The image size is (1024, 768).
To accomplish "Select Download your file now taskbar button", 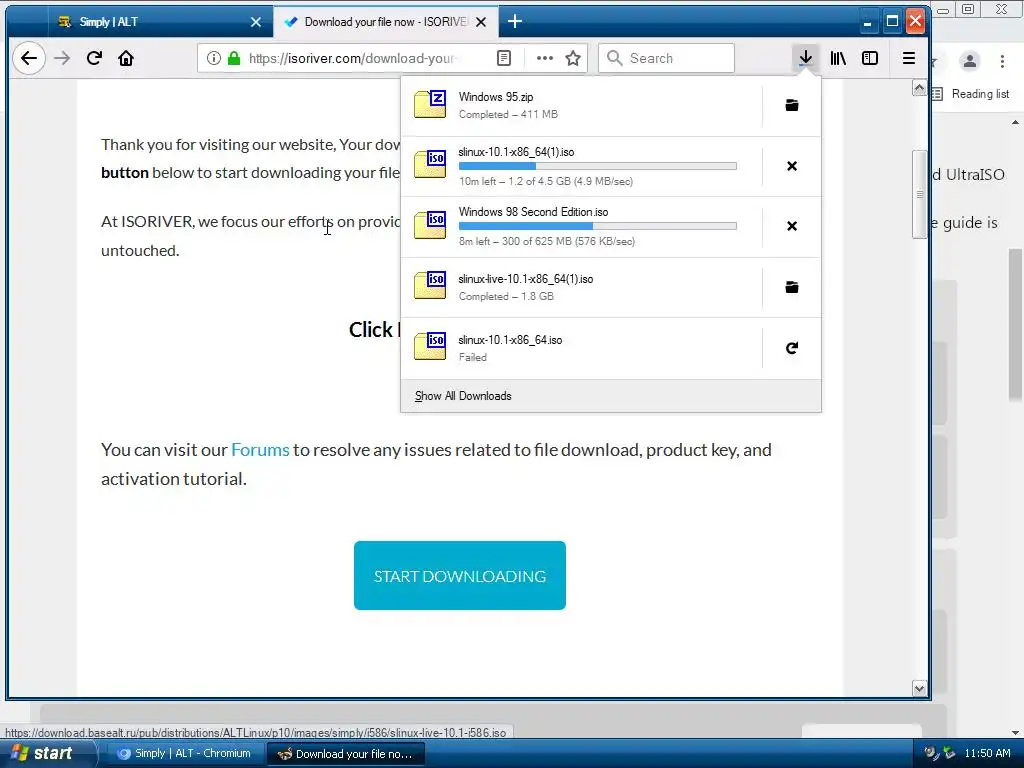I will pyautogui.click(x=346, y=754).
